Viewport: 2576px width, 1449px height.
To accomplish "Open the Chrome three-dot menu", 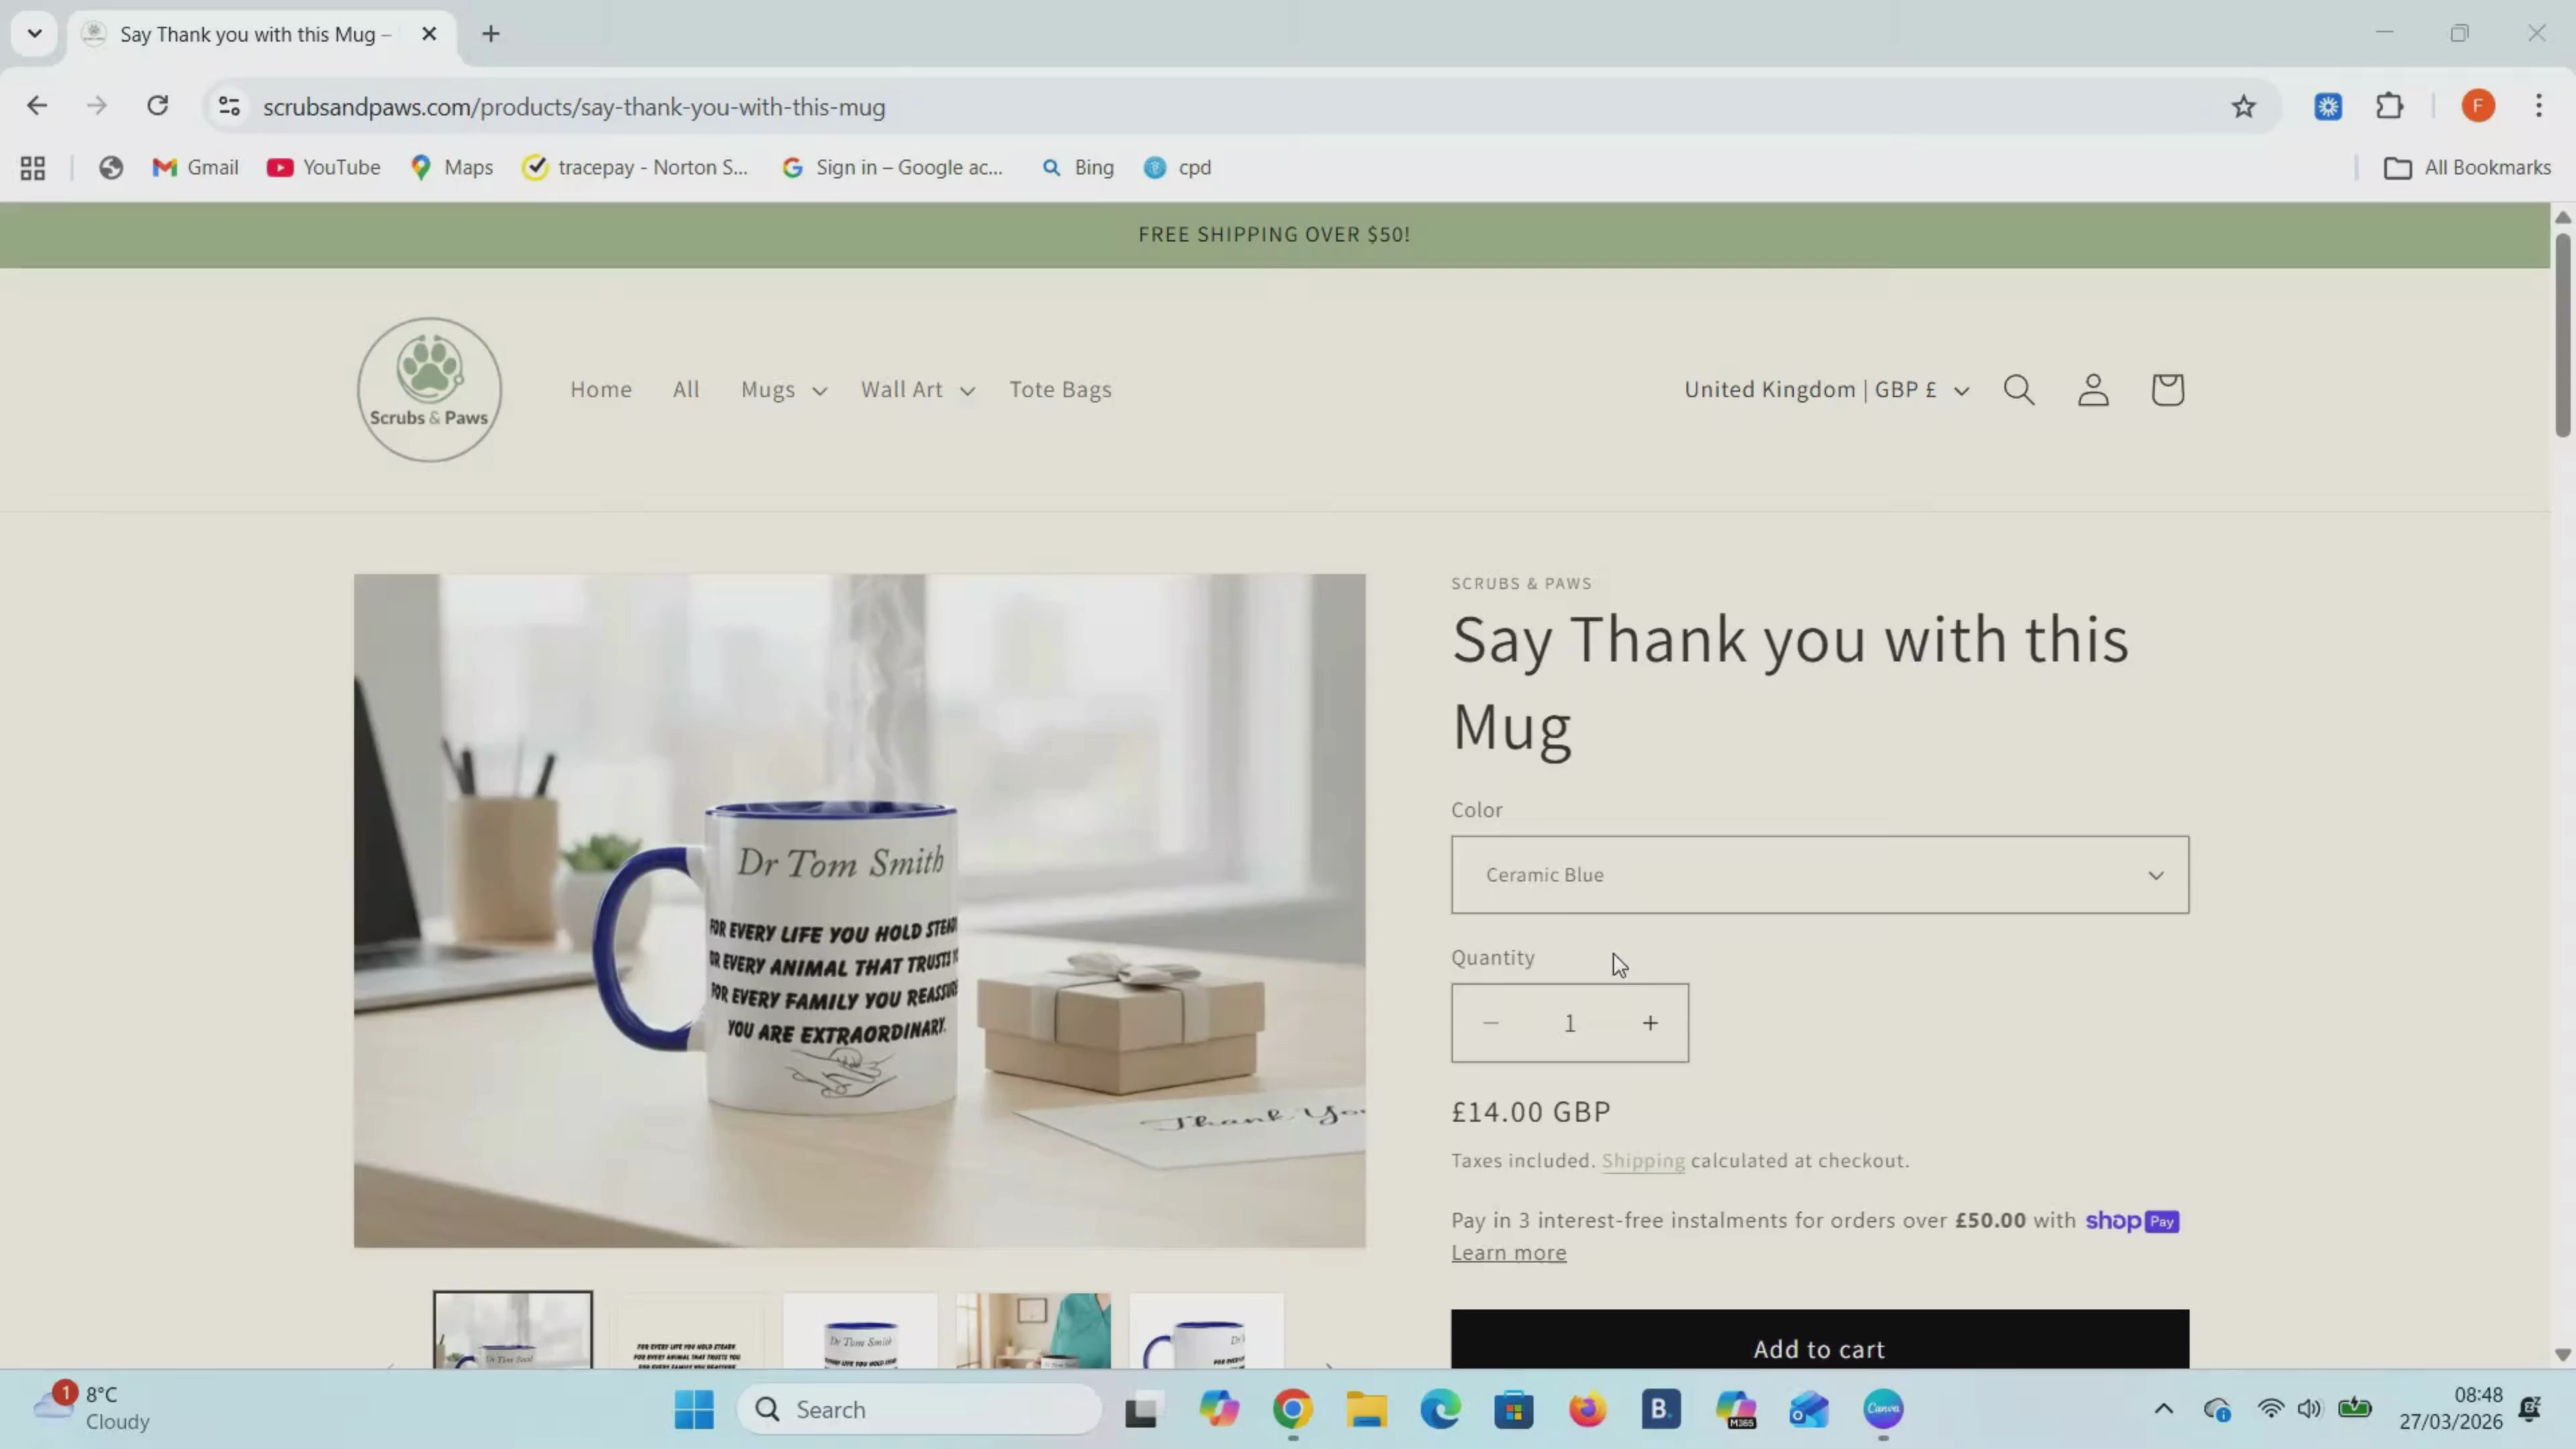I will 2539,106.
